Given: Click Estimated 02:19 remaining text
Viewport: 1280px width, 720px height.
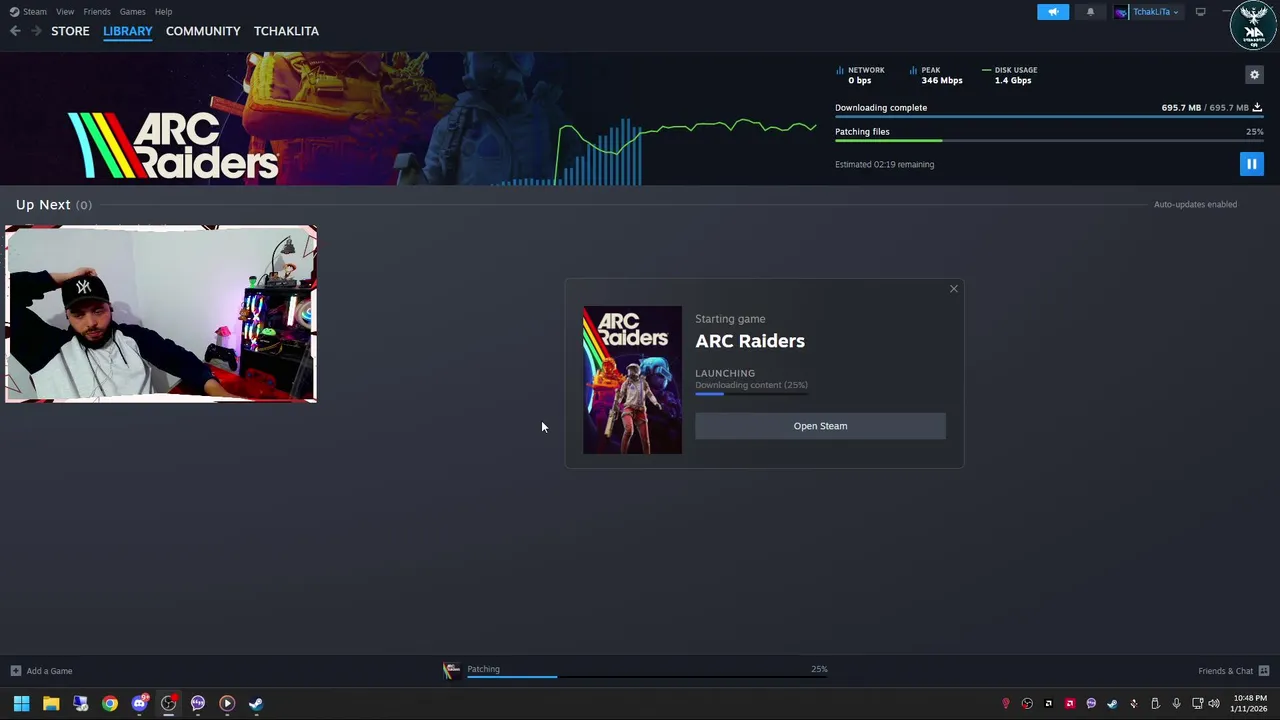Looking at the screenshot, I should [x=884, y=164].
